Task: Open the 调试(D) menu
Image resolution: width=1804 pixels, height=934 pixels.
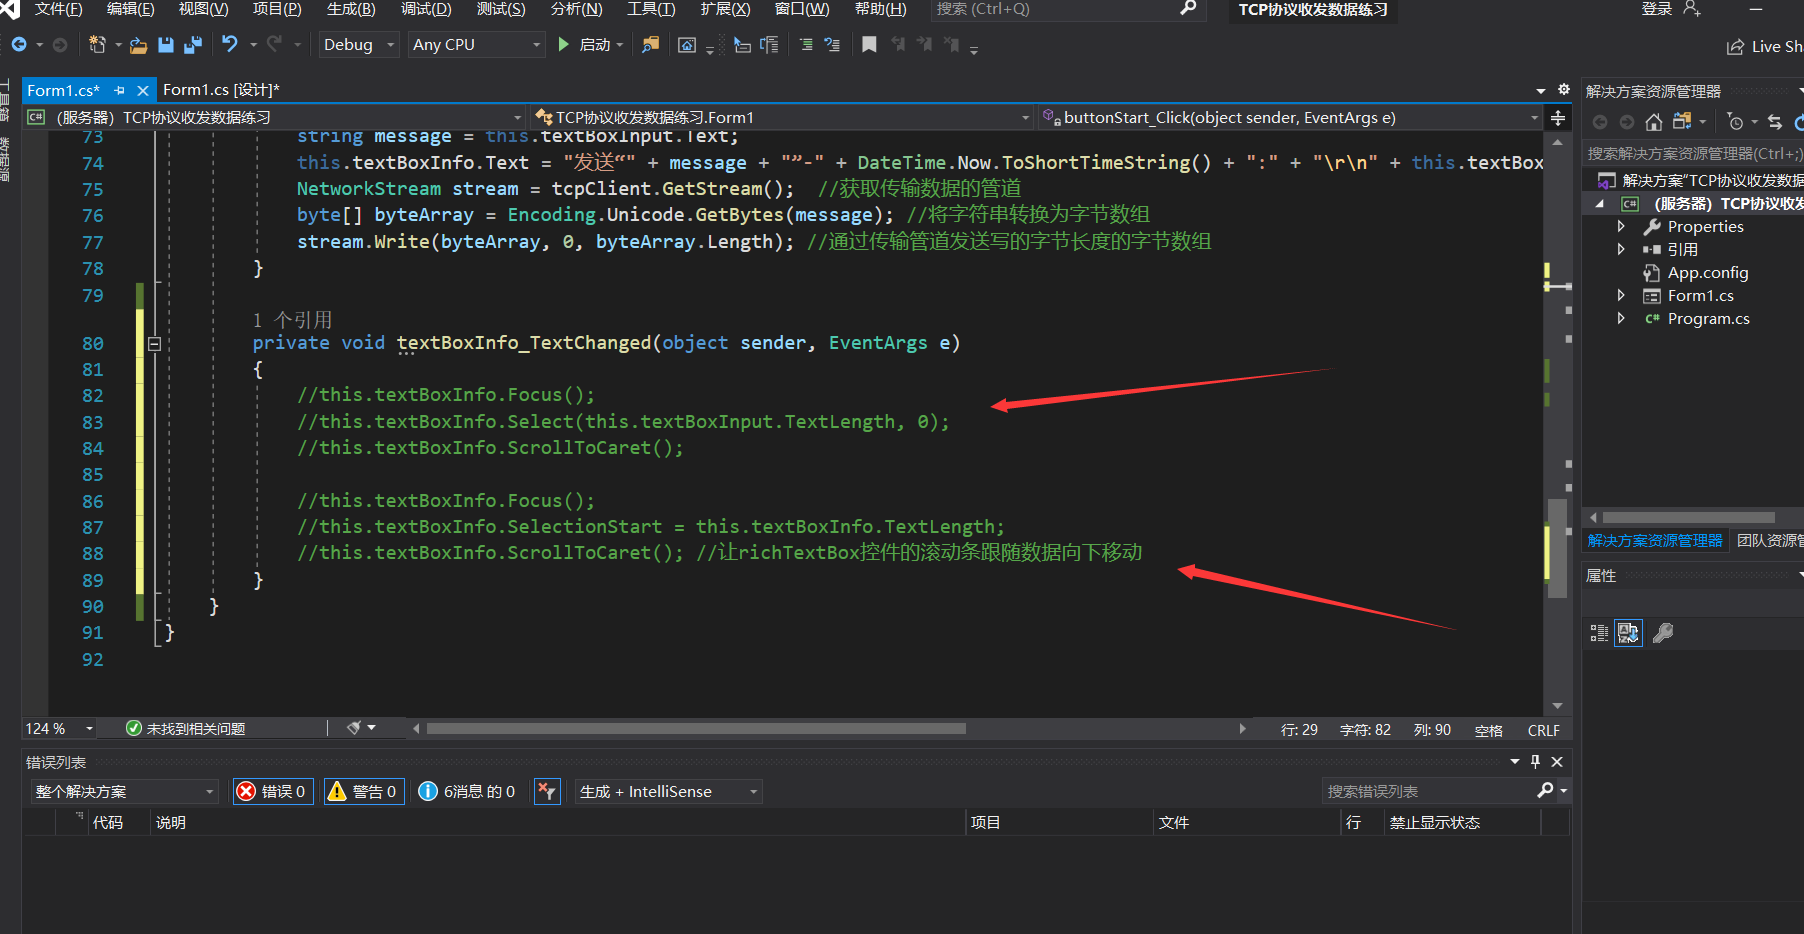Action: (x=426, y=9)
